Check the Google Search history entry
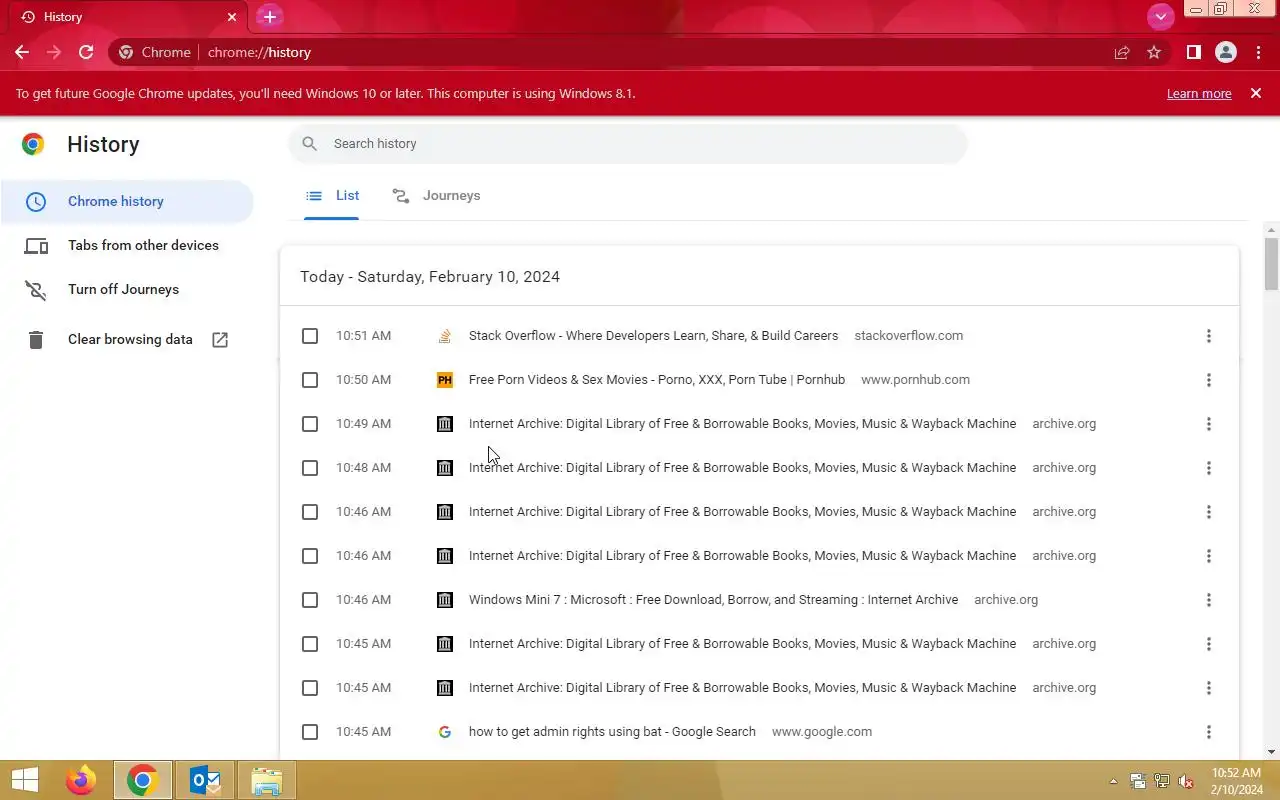Image resolution: width=1280 pixels, height=800 pixels. pyautogui.click(x=310, y=732)
